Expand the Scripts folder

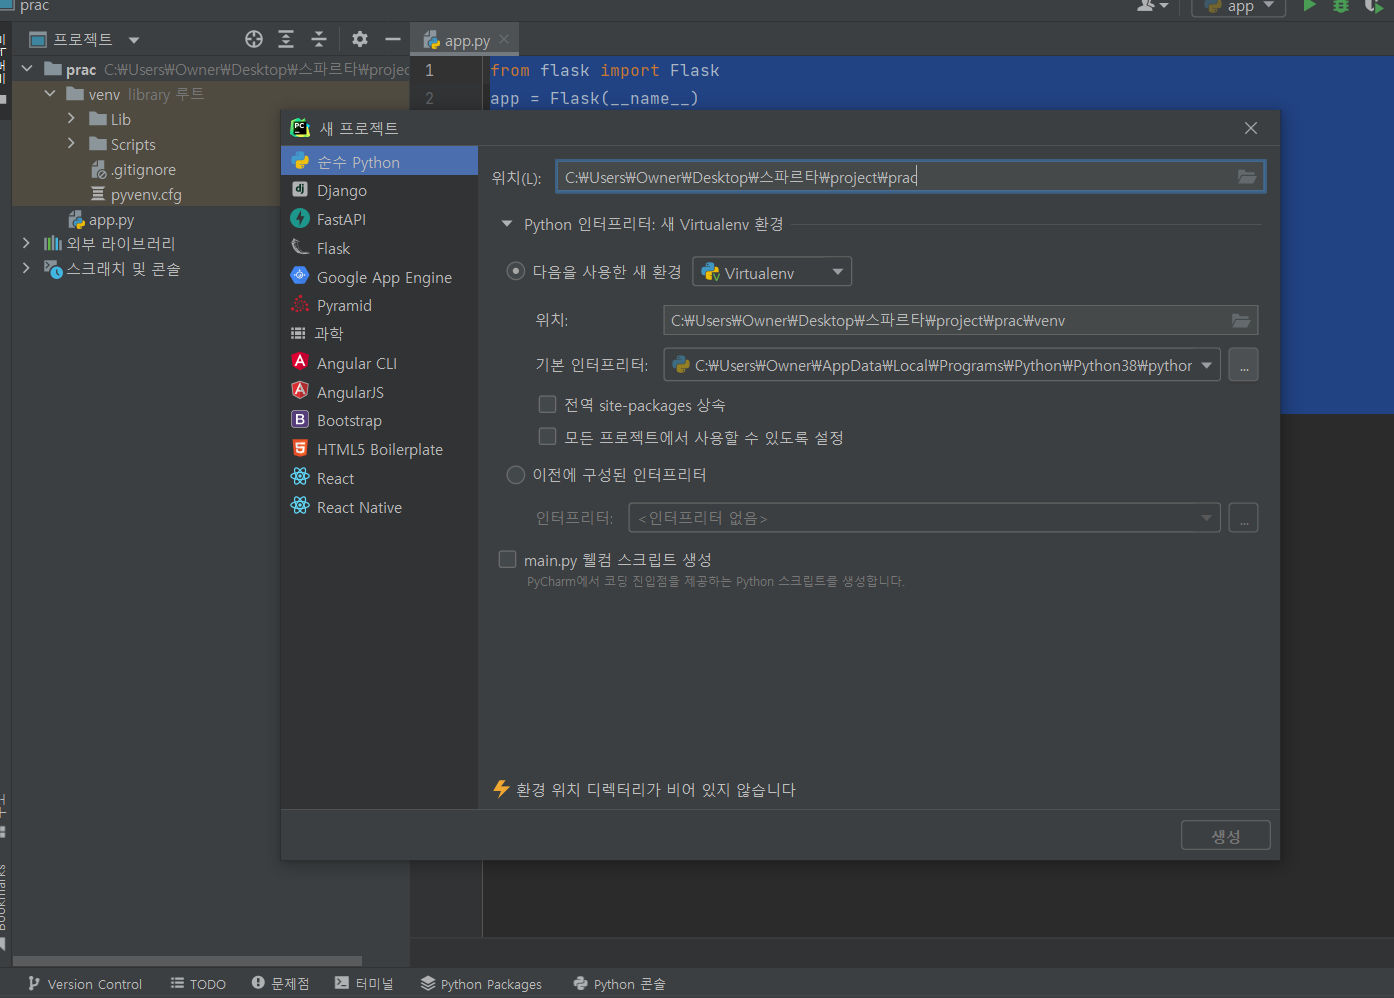[71, 143]
